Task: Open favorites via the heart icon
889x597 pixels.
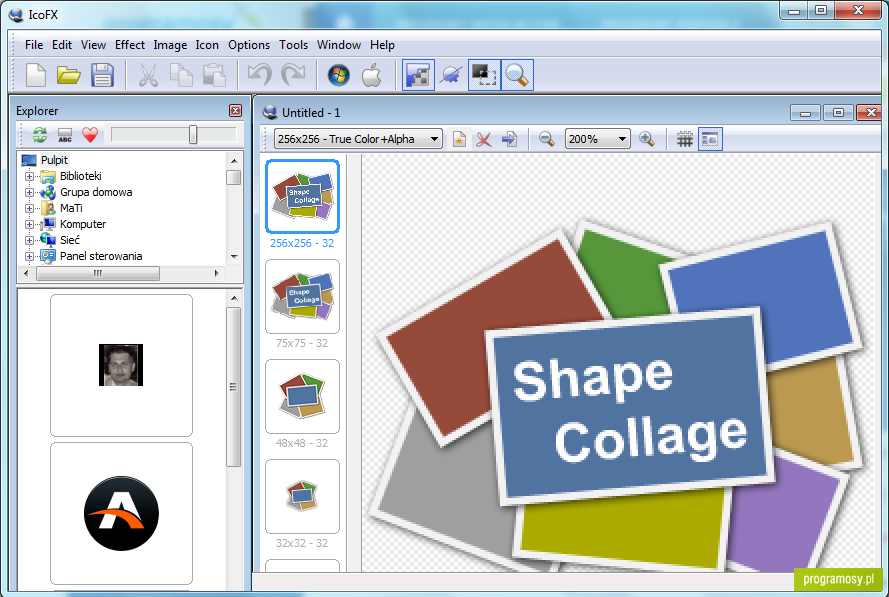Action: 90,135
